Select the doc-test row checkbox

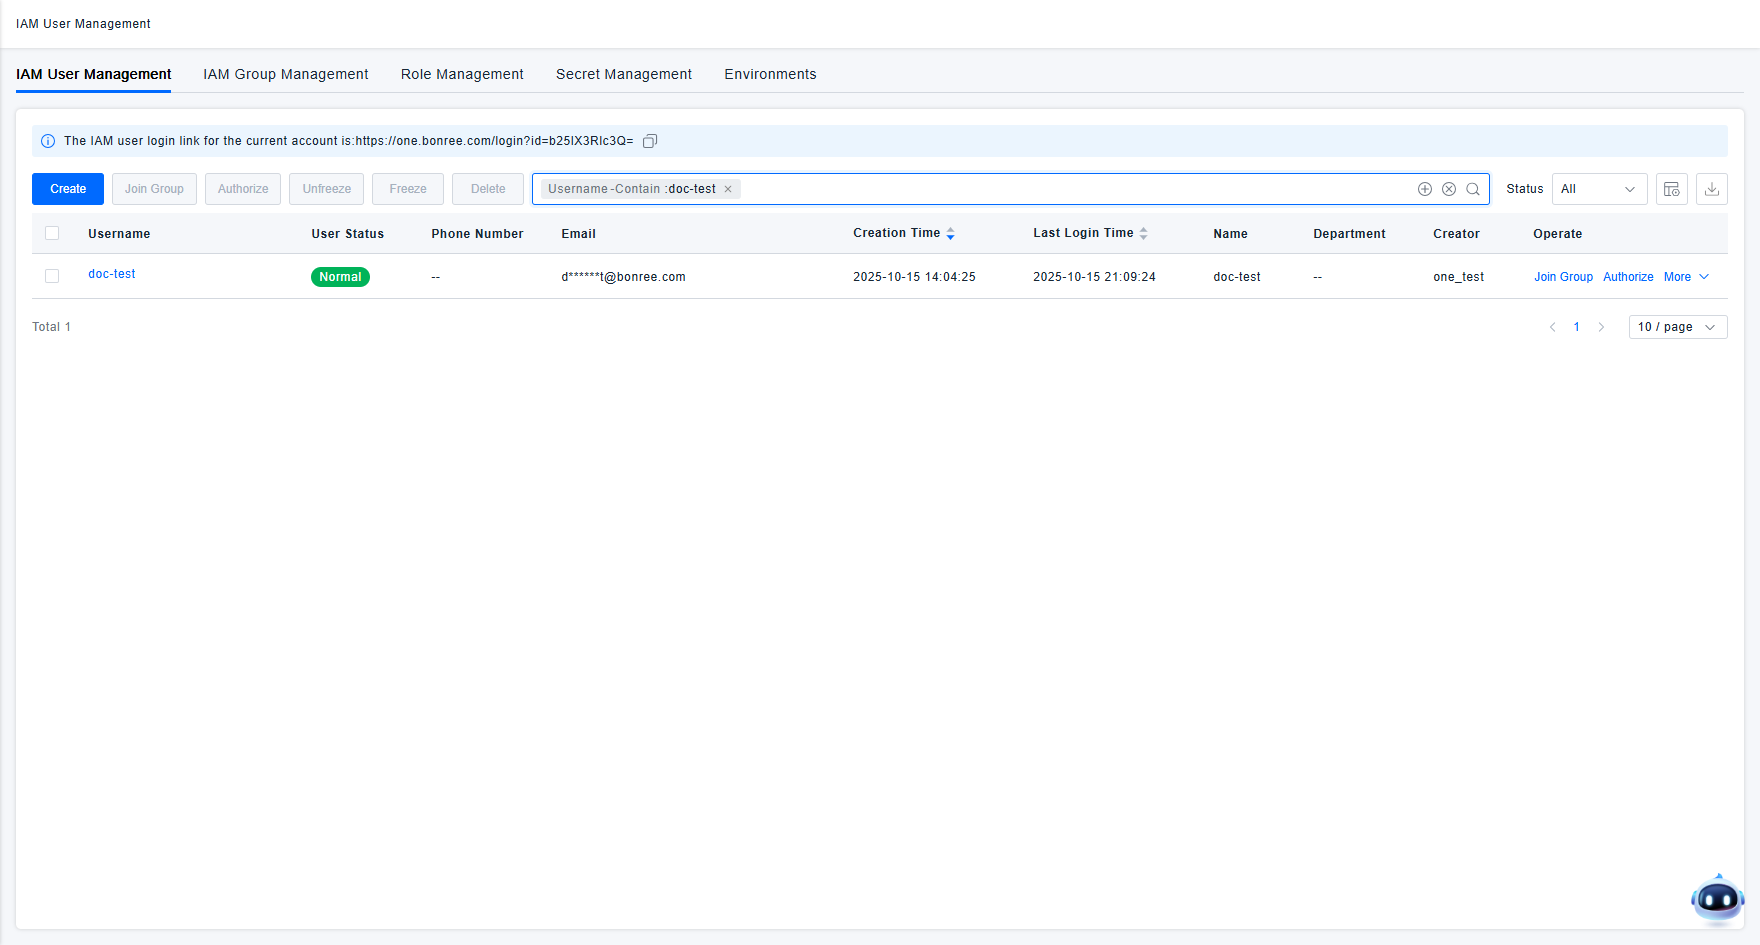pos(52,276)
